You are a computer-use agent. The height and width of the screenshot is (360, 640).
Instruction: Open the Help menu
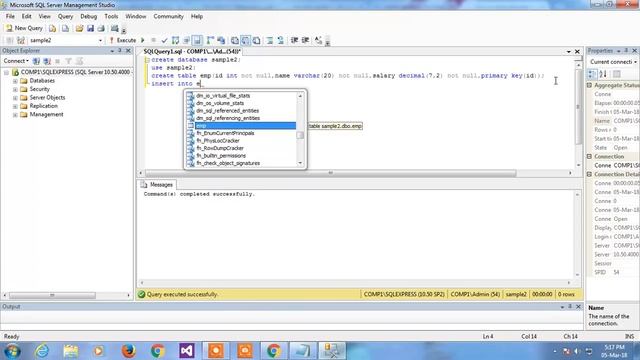(x=197, y=16)
